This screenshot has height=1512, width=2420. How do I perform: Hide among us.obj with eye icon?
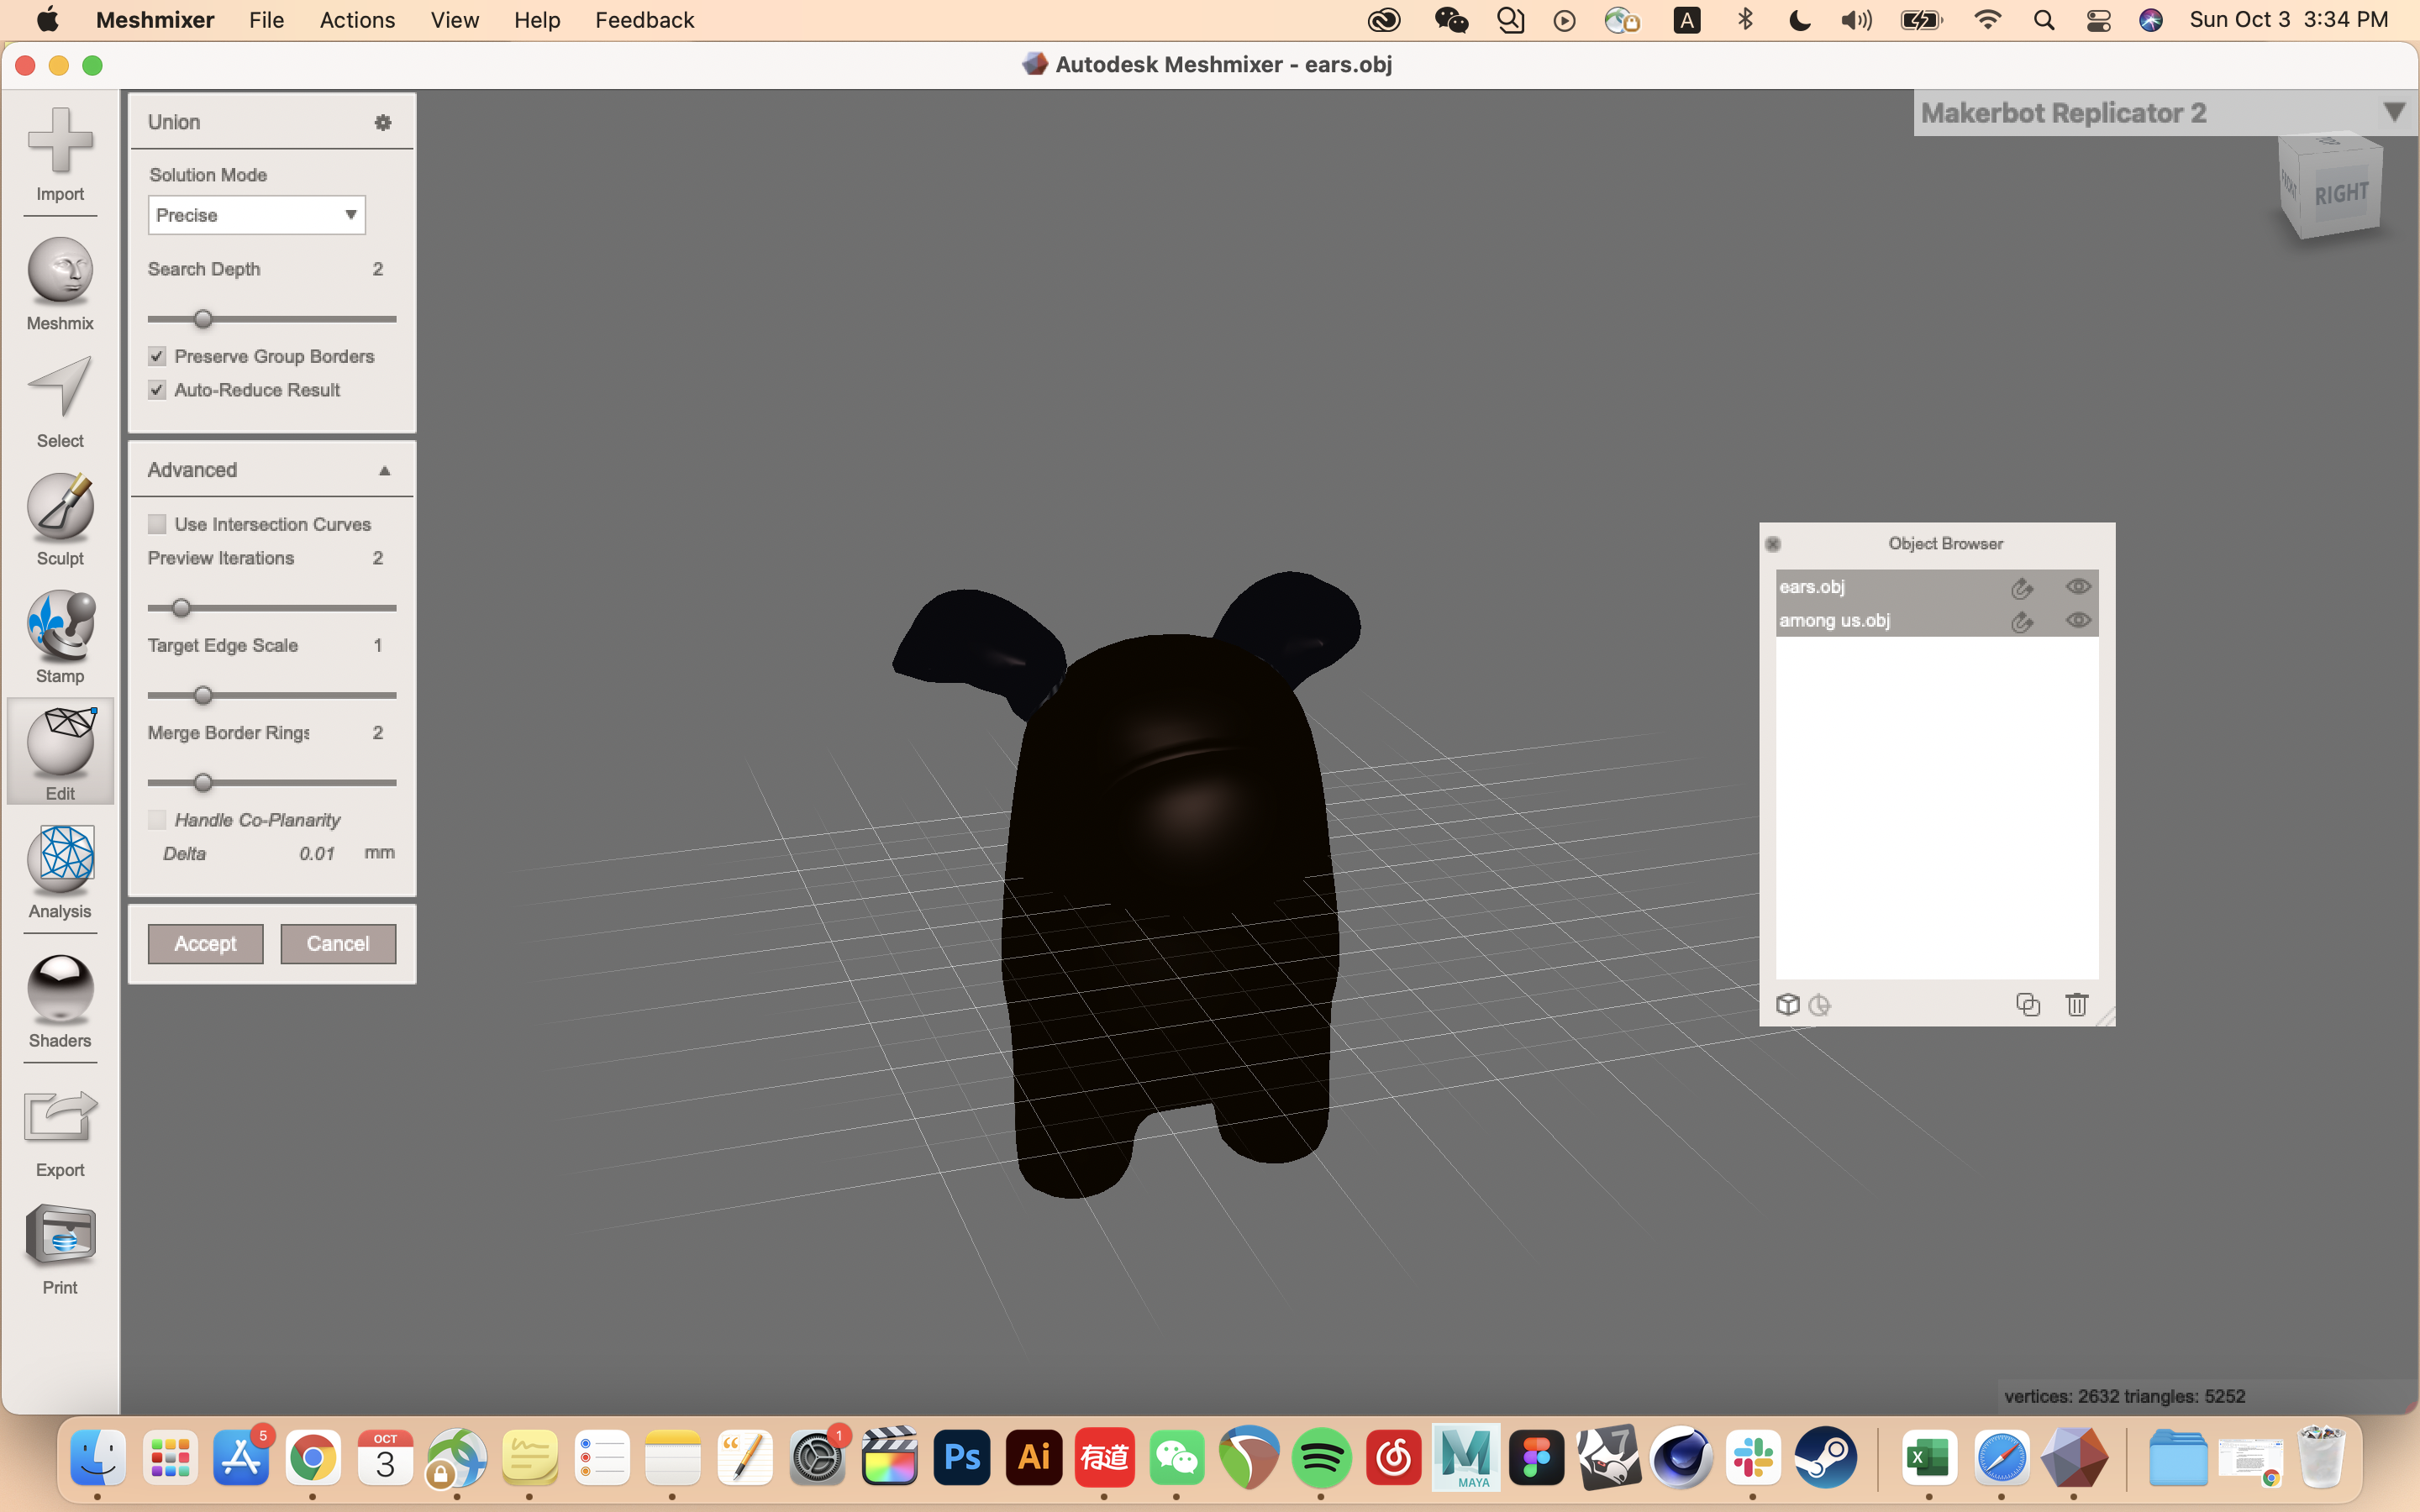coord(2078,621)
